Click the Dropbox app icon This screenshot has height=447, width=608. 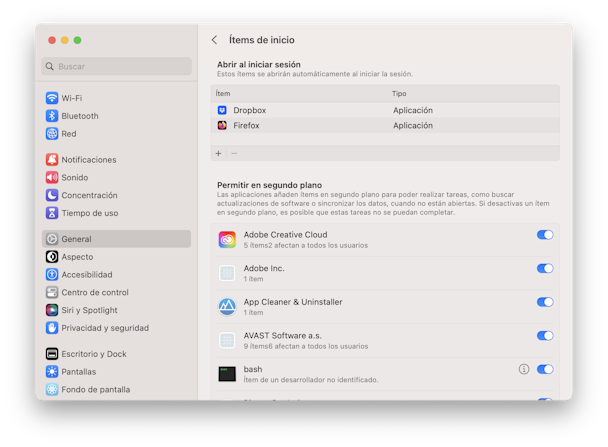coord(222,110)
